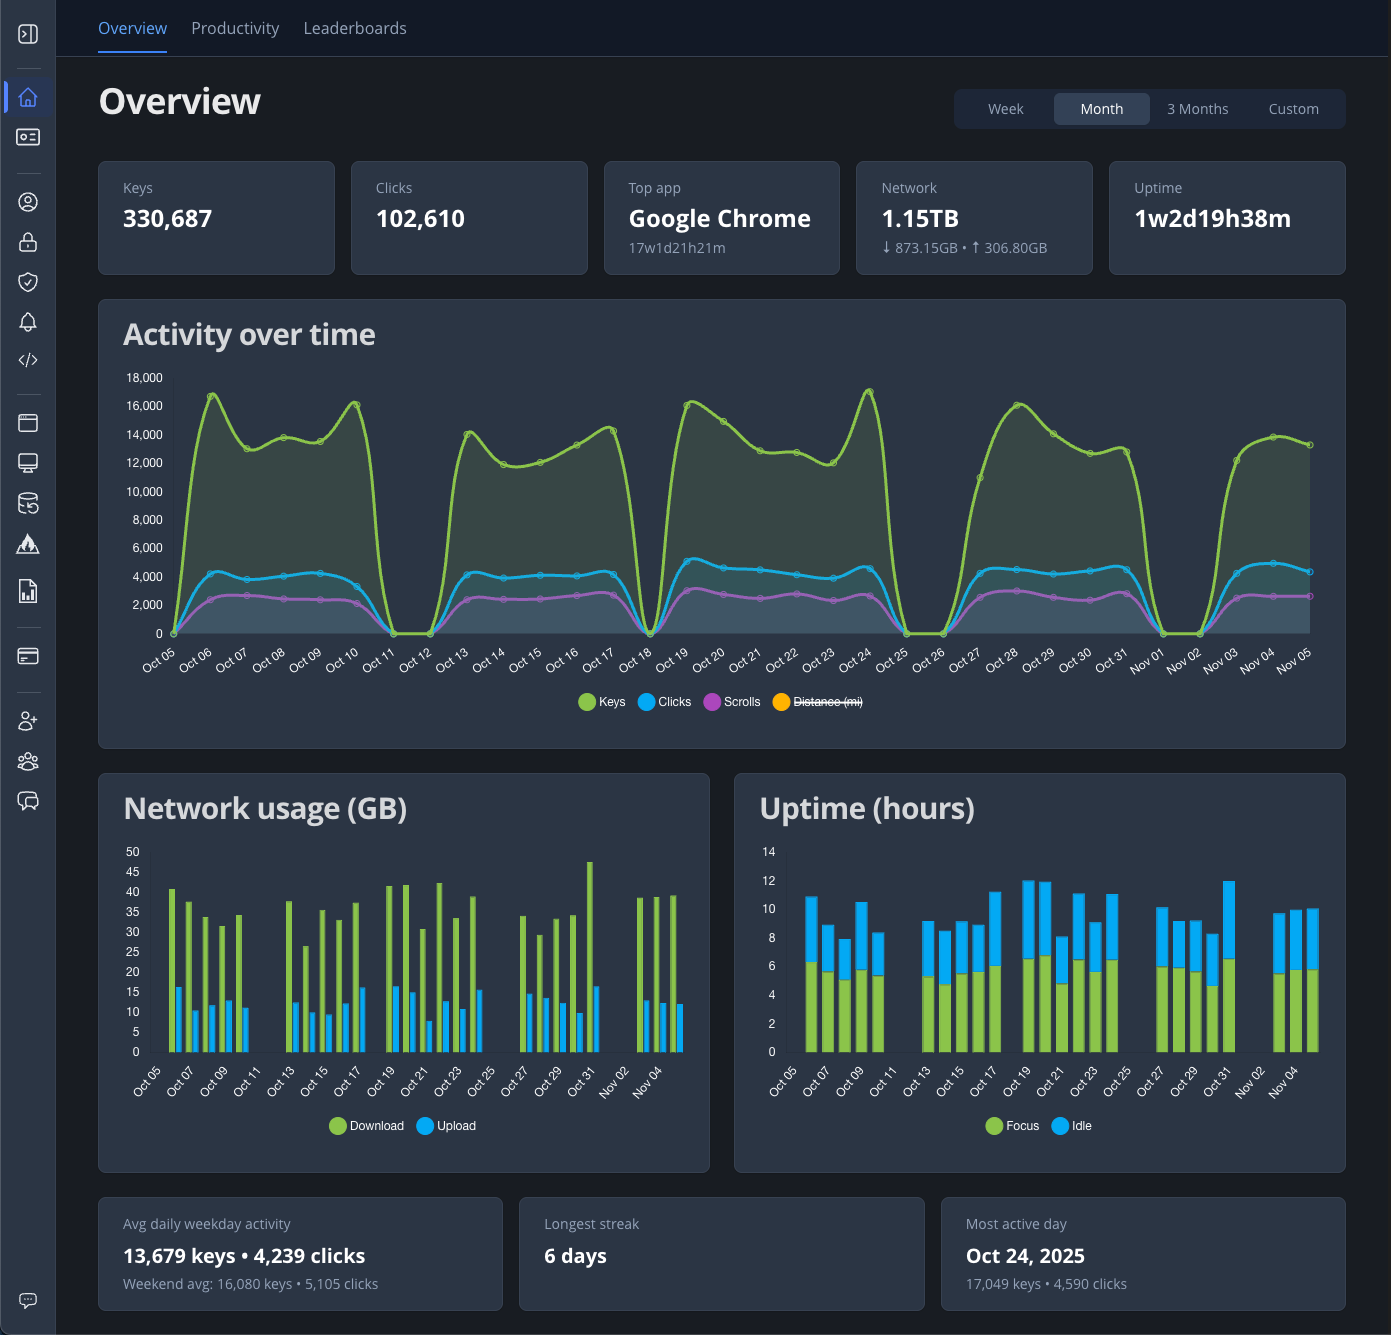This screenshot has height=1335, width=1391.
Task: Open the Leaderboards tab
Action: pos(355,28)
